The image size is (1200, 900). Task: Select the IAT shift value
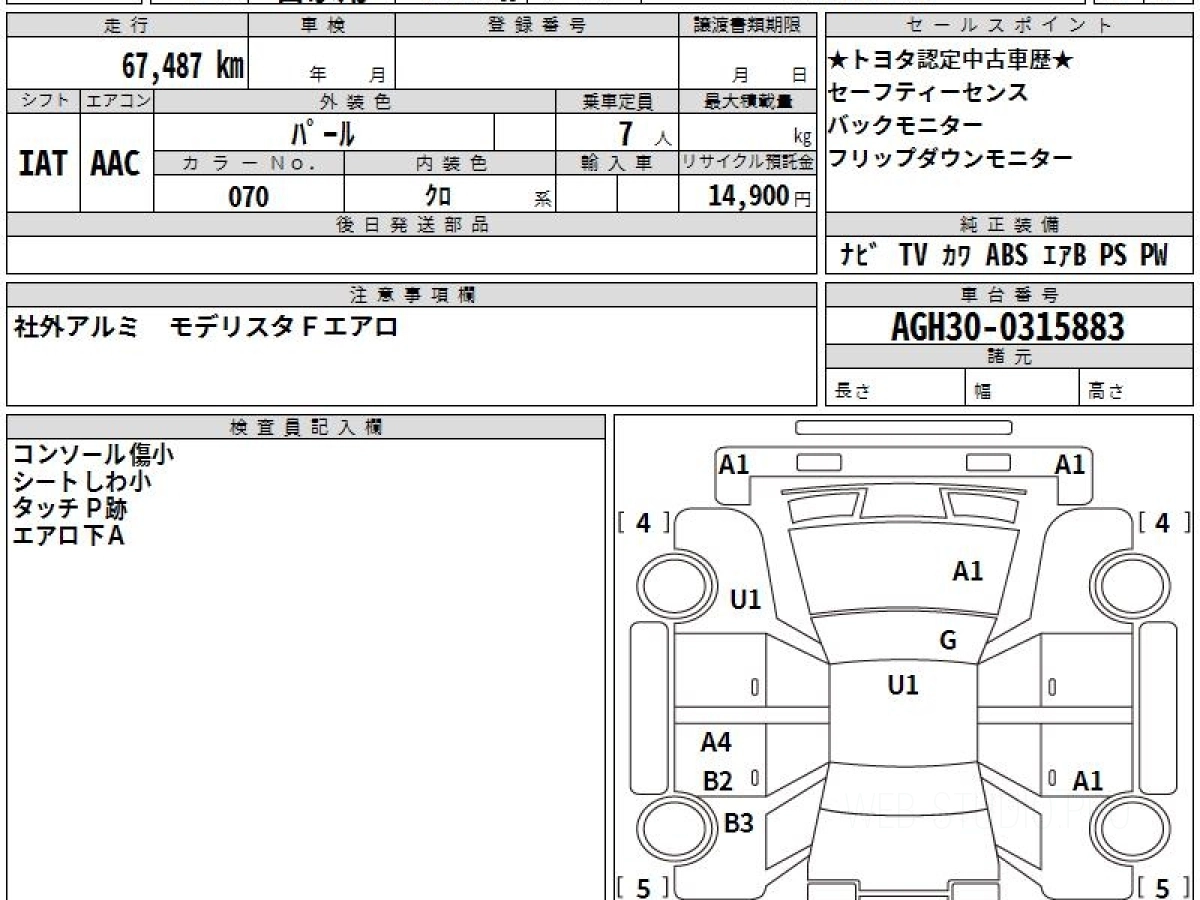point(43,163)
